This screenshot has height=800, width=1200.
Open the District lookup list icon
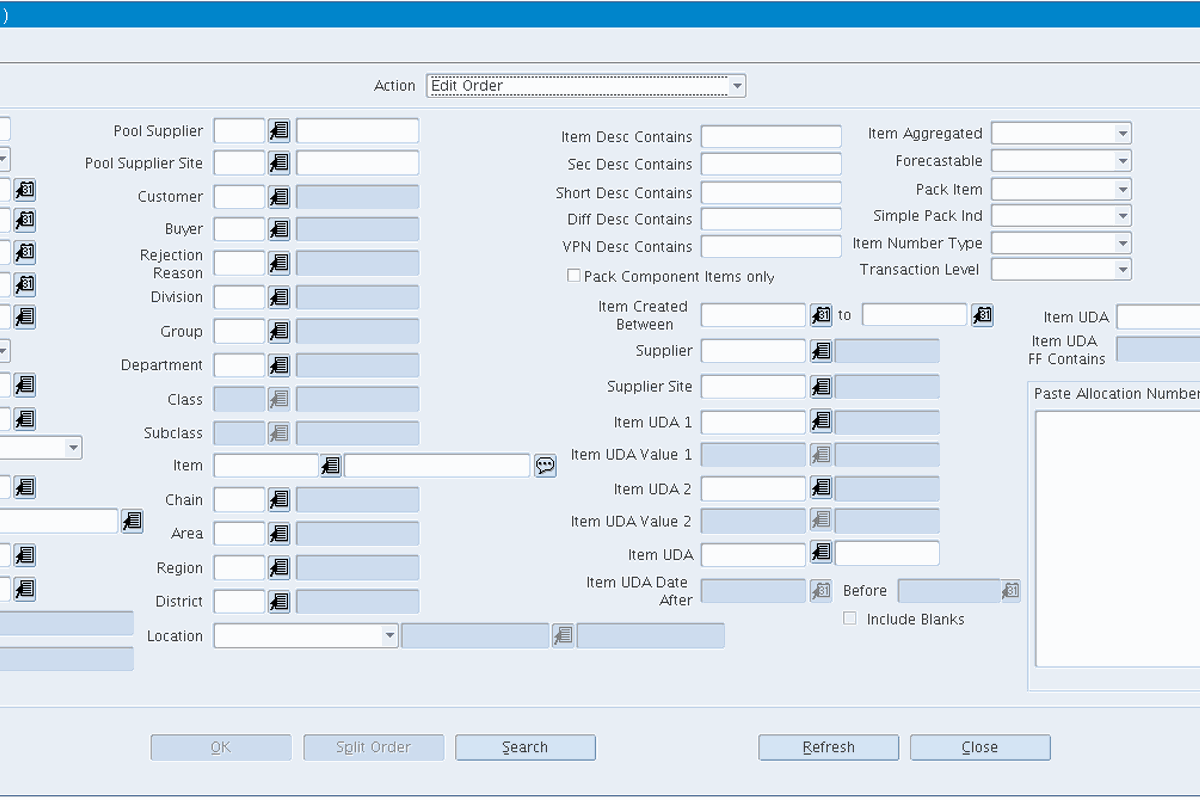(279, 601)
